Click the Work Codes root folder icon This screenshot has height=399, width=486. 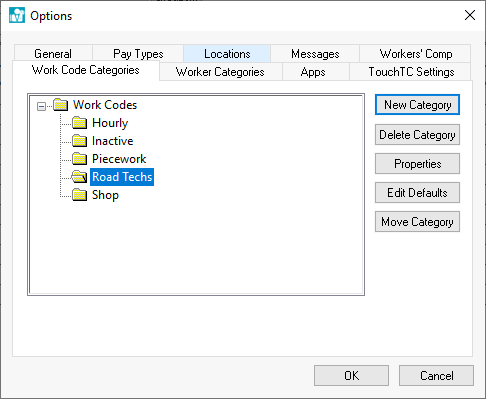click(x=61, y=105)
